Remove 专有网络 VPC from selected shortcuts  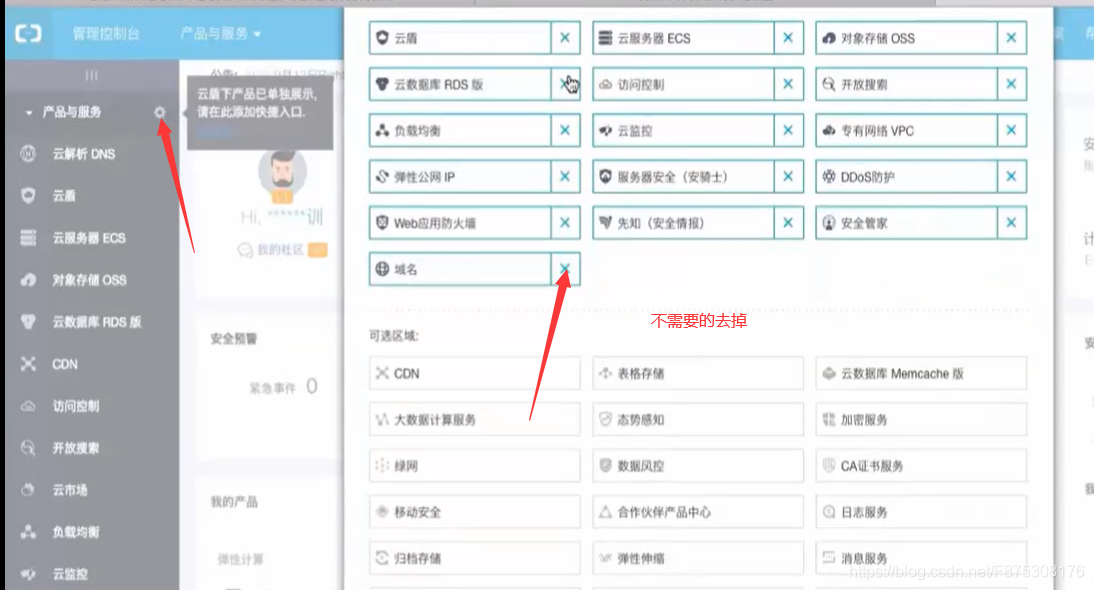point(1012,130)
